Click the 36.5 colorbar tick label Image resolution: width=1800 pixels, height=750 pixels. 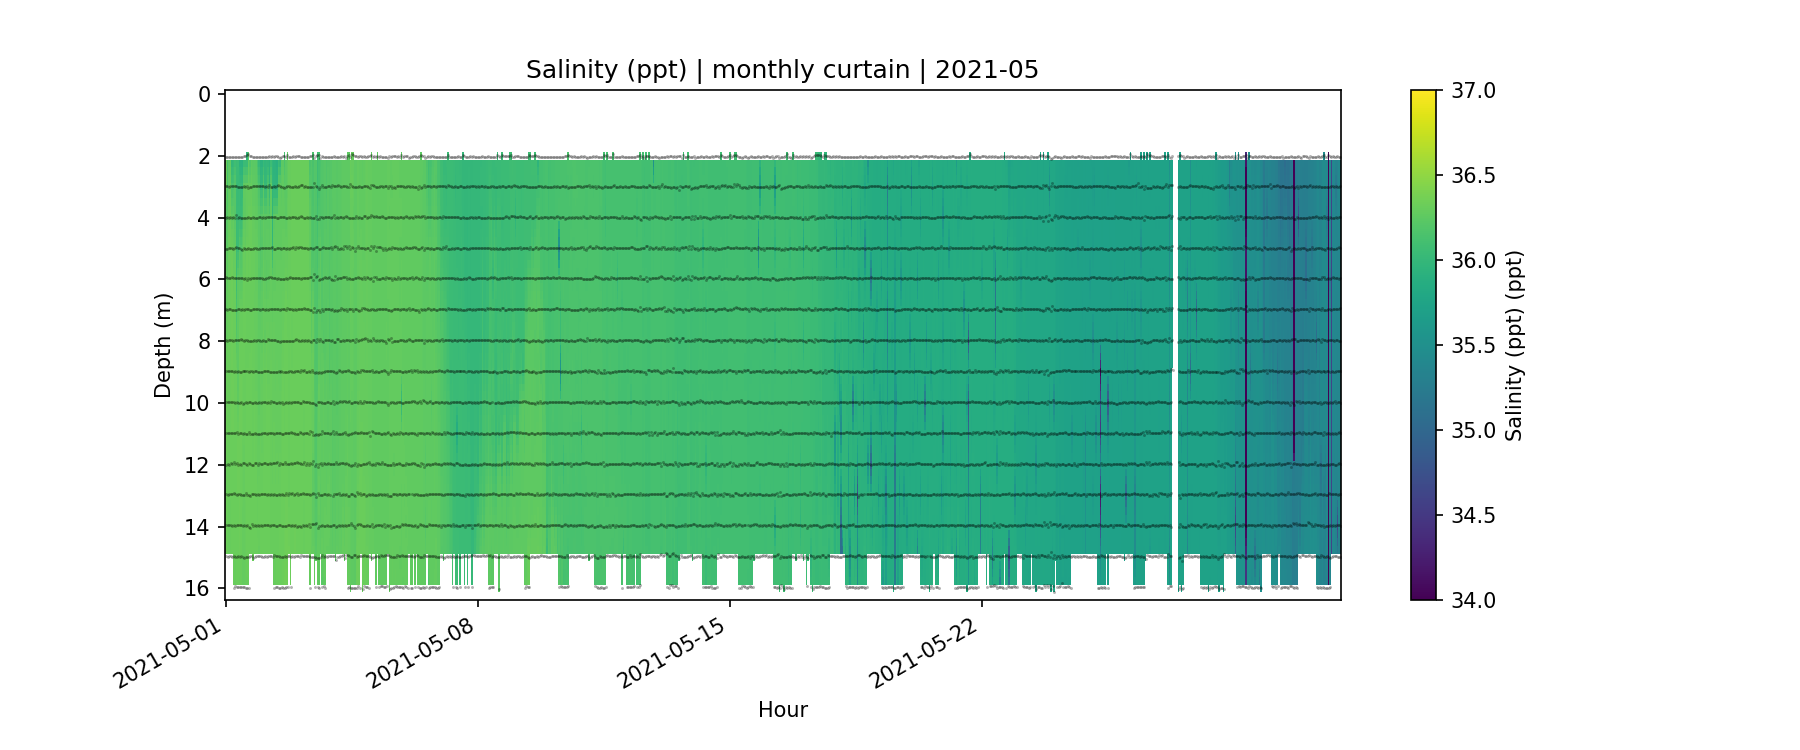(x=1473, y=176)
